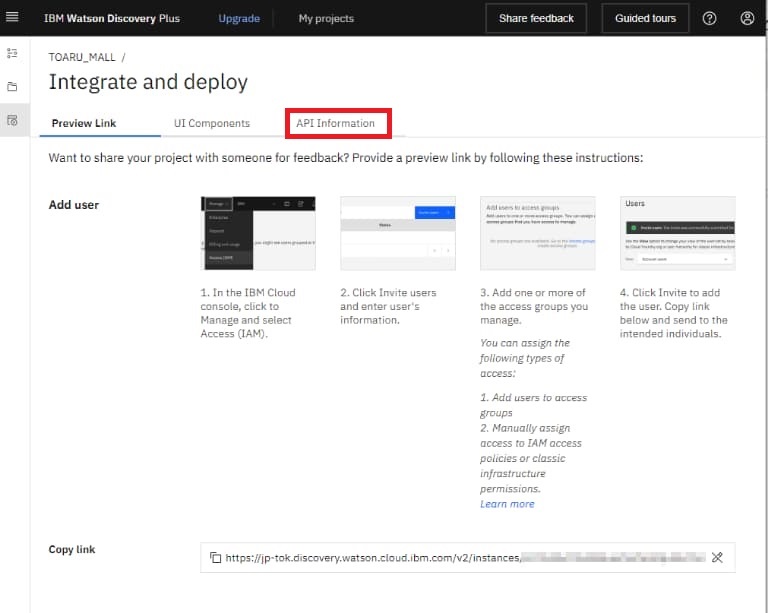Open the hamburger navigation menu
768x613 pixels.
(x=12, y=18)
